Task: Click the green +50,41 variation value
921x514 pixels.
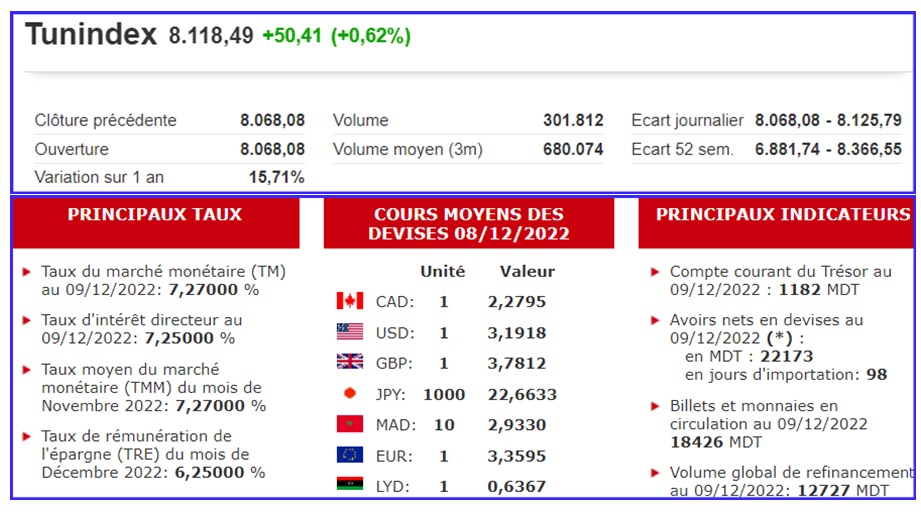Action: (x=291, y=36)
